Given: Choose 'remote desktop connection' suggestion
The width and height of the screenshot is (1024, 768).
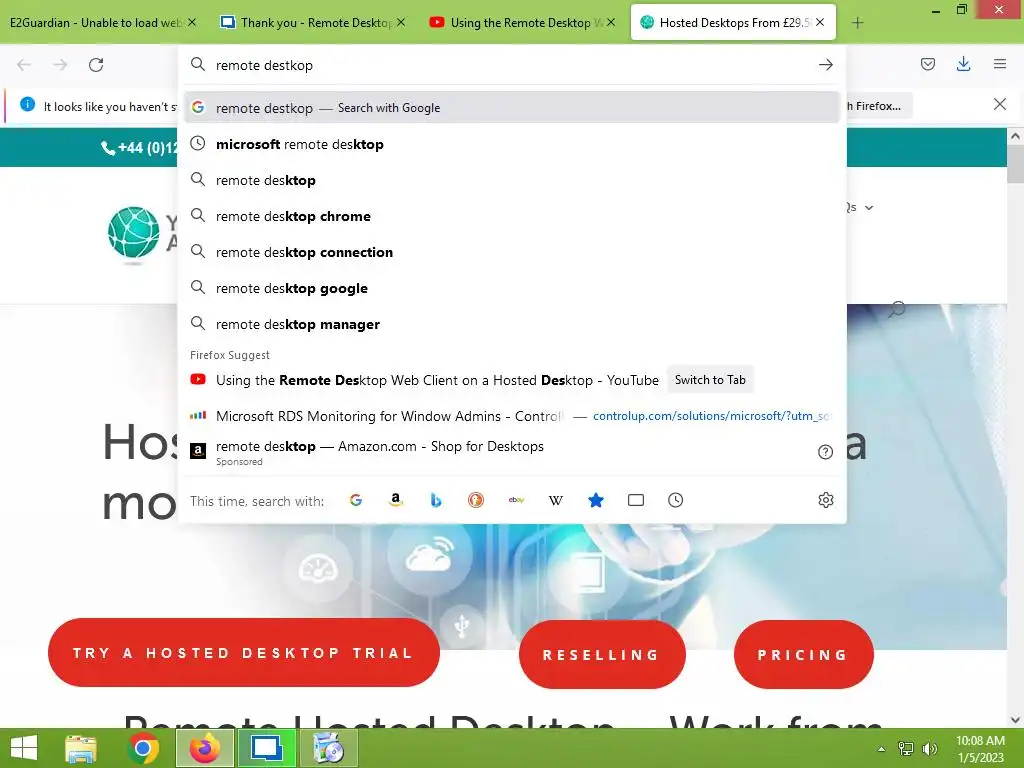Looking at the screenshot, I should 511,252.
